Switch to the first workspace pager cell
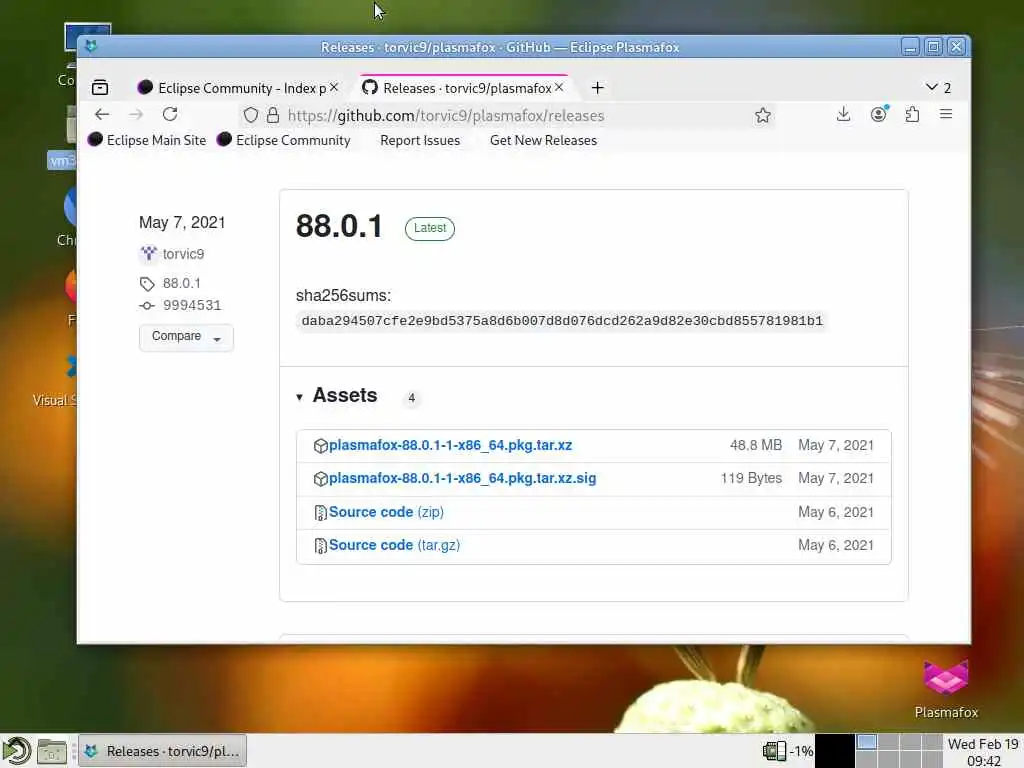Screen dimensions: 1024x768 (x=867, y=743)
